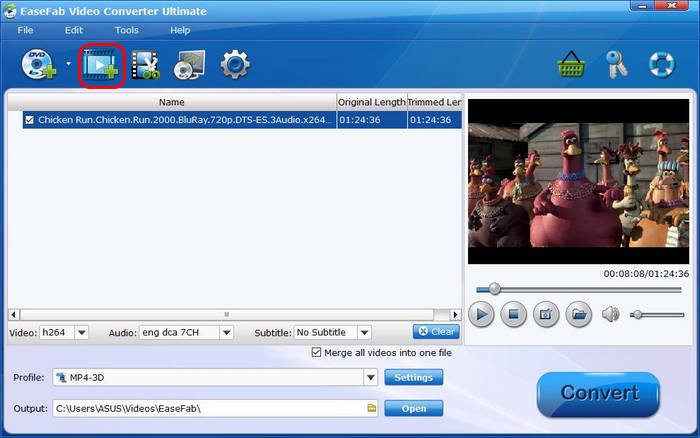
Task: Click the register keys icon
Action: [x=617, y=65]
